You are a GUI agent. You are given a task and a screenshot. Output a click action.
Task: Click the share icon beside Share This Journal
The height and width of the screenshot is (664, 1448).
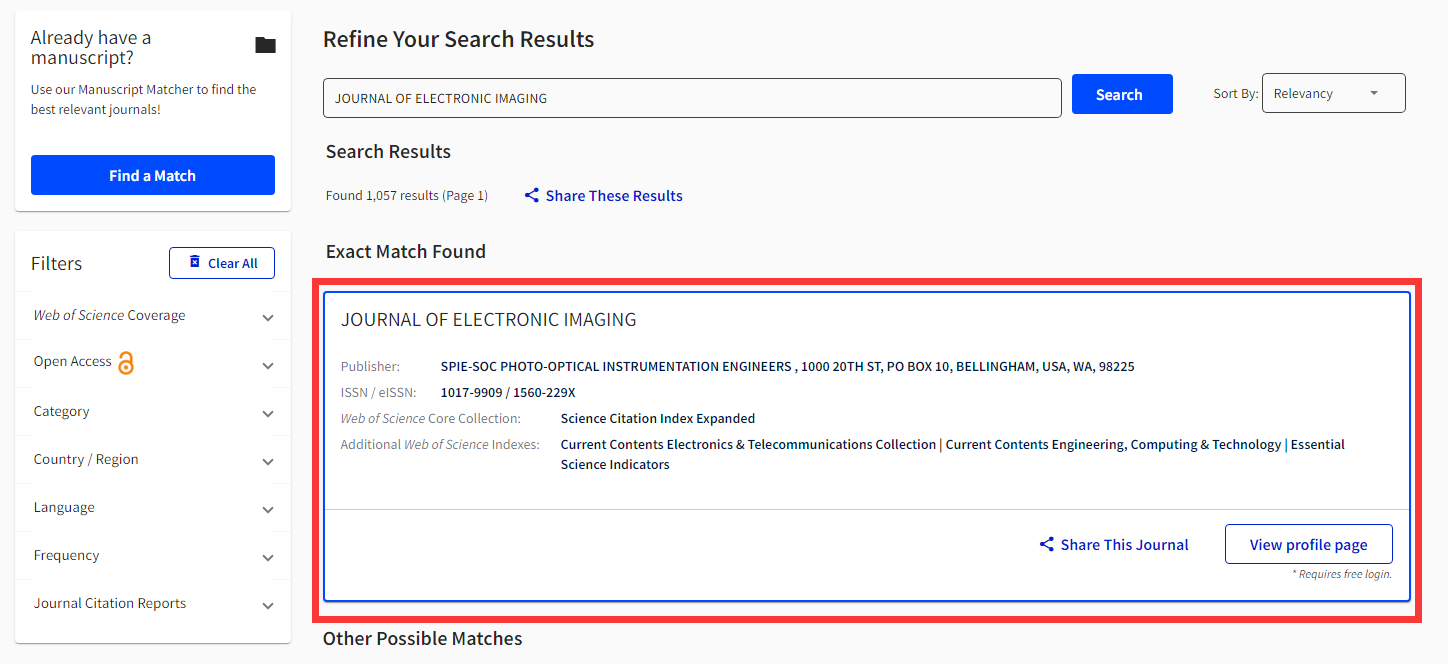pyautogui.click(x=1047, y=545)
